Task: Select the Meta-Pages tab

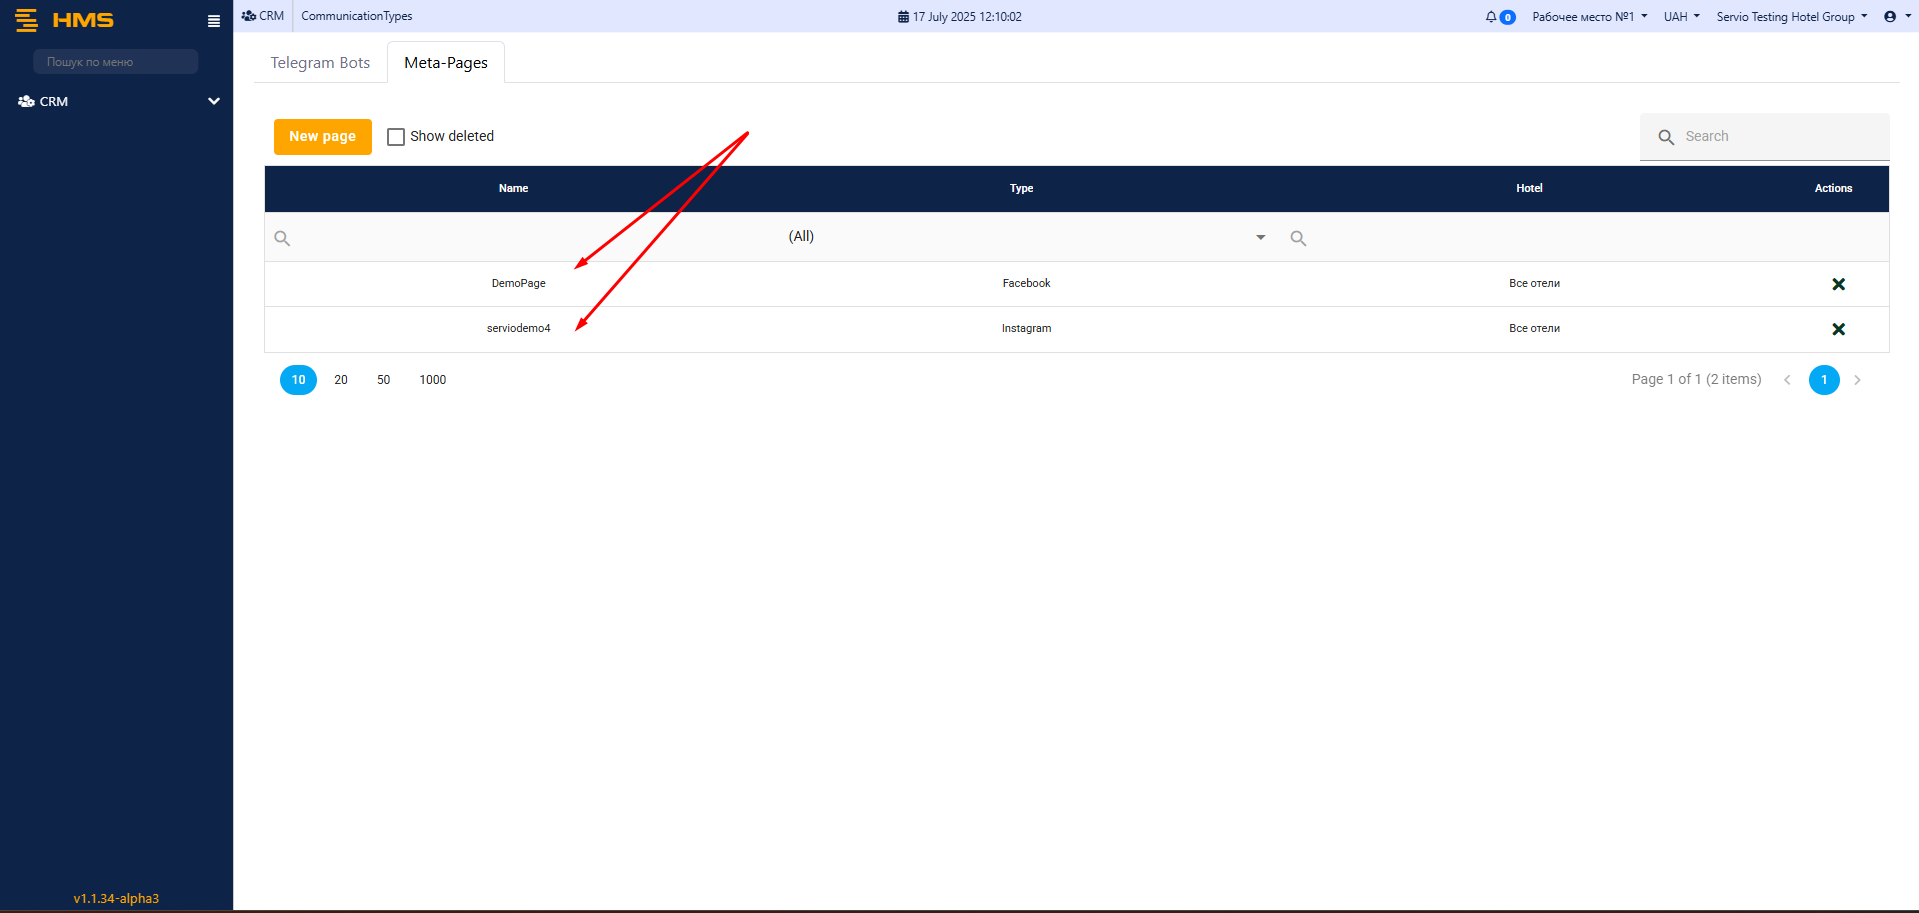Action: click(x=446, y=63)
